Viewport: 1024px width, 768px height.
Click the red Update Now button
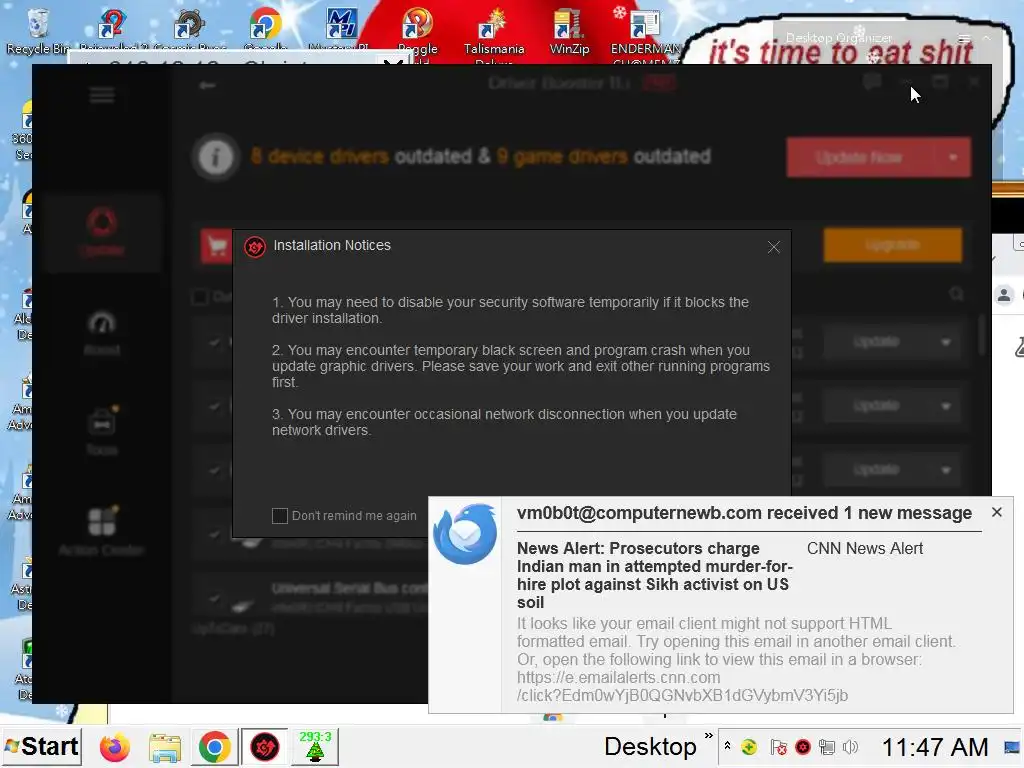click(x=860, y=157)
